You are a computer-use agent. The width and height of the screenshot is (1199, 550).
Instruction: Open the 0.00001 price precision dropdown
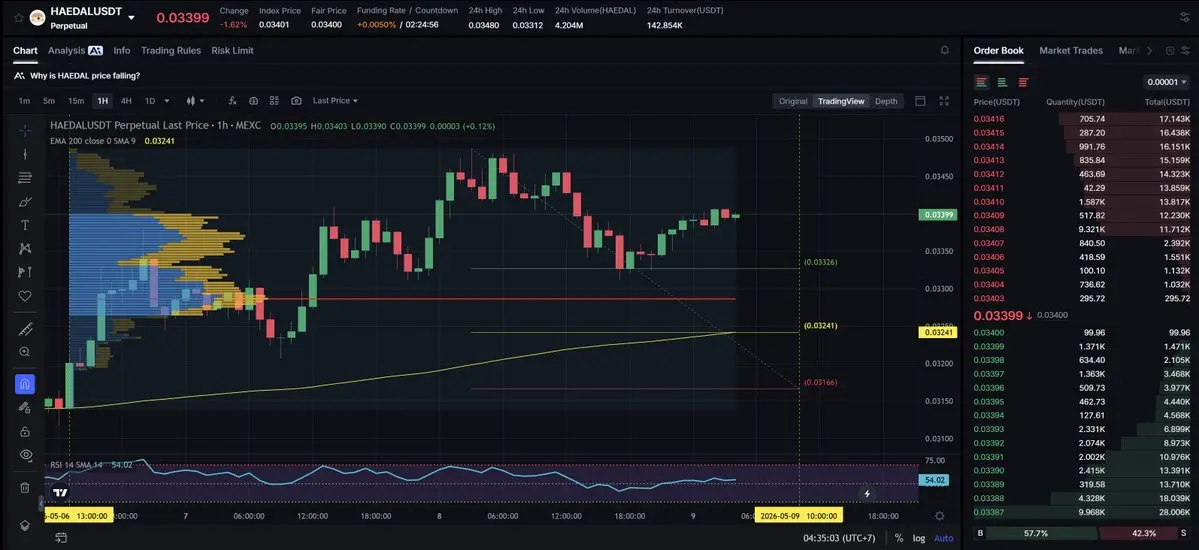tap(1167, 82)
